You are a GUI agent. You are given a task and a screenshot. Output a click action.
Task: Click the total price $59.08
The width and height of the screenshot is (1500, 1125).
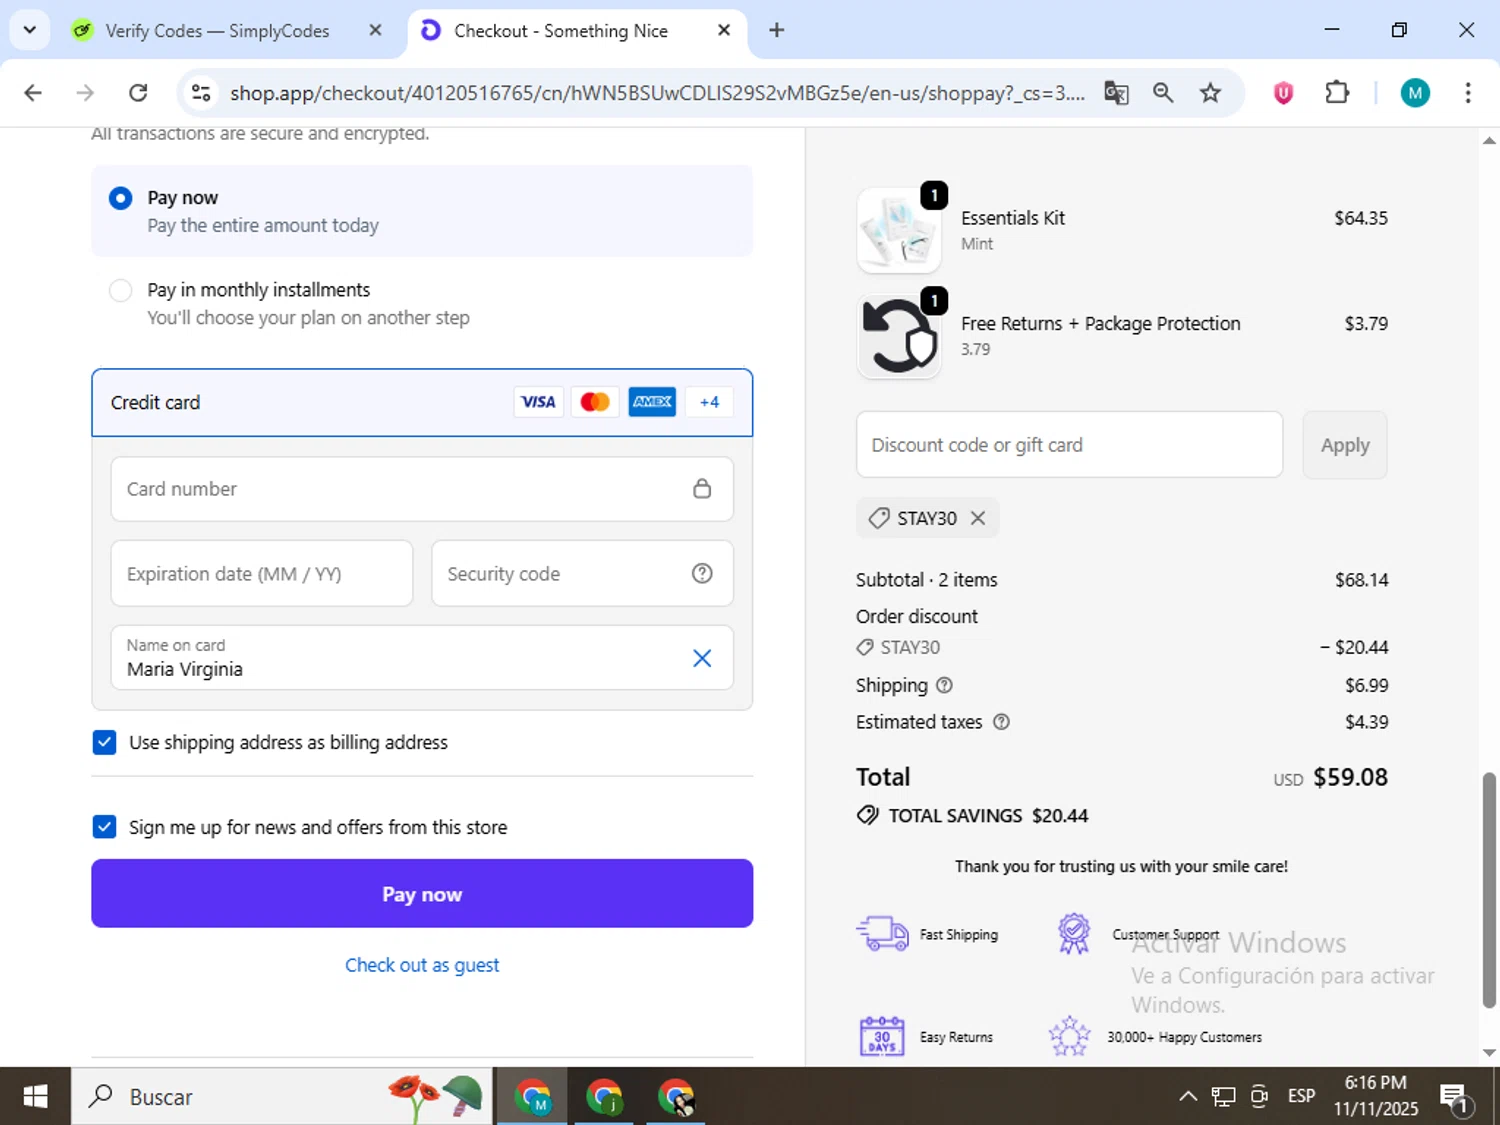click(x=1350, y=777)
